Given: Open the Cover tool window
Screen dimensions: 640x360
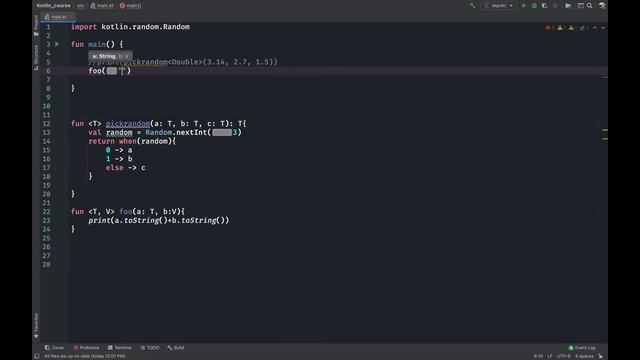Looking at the screenshot, I should 55,348.
